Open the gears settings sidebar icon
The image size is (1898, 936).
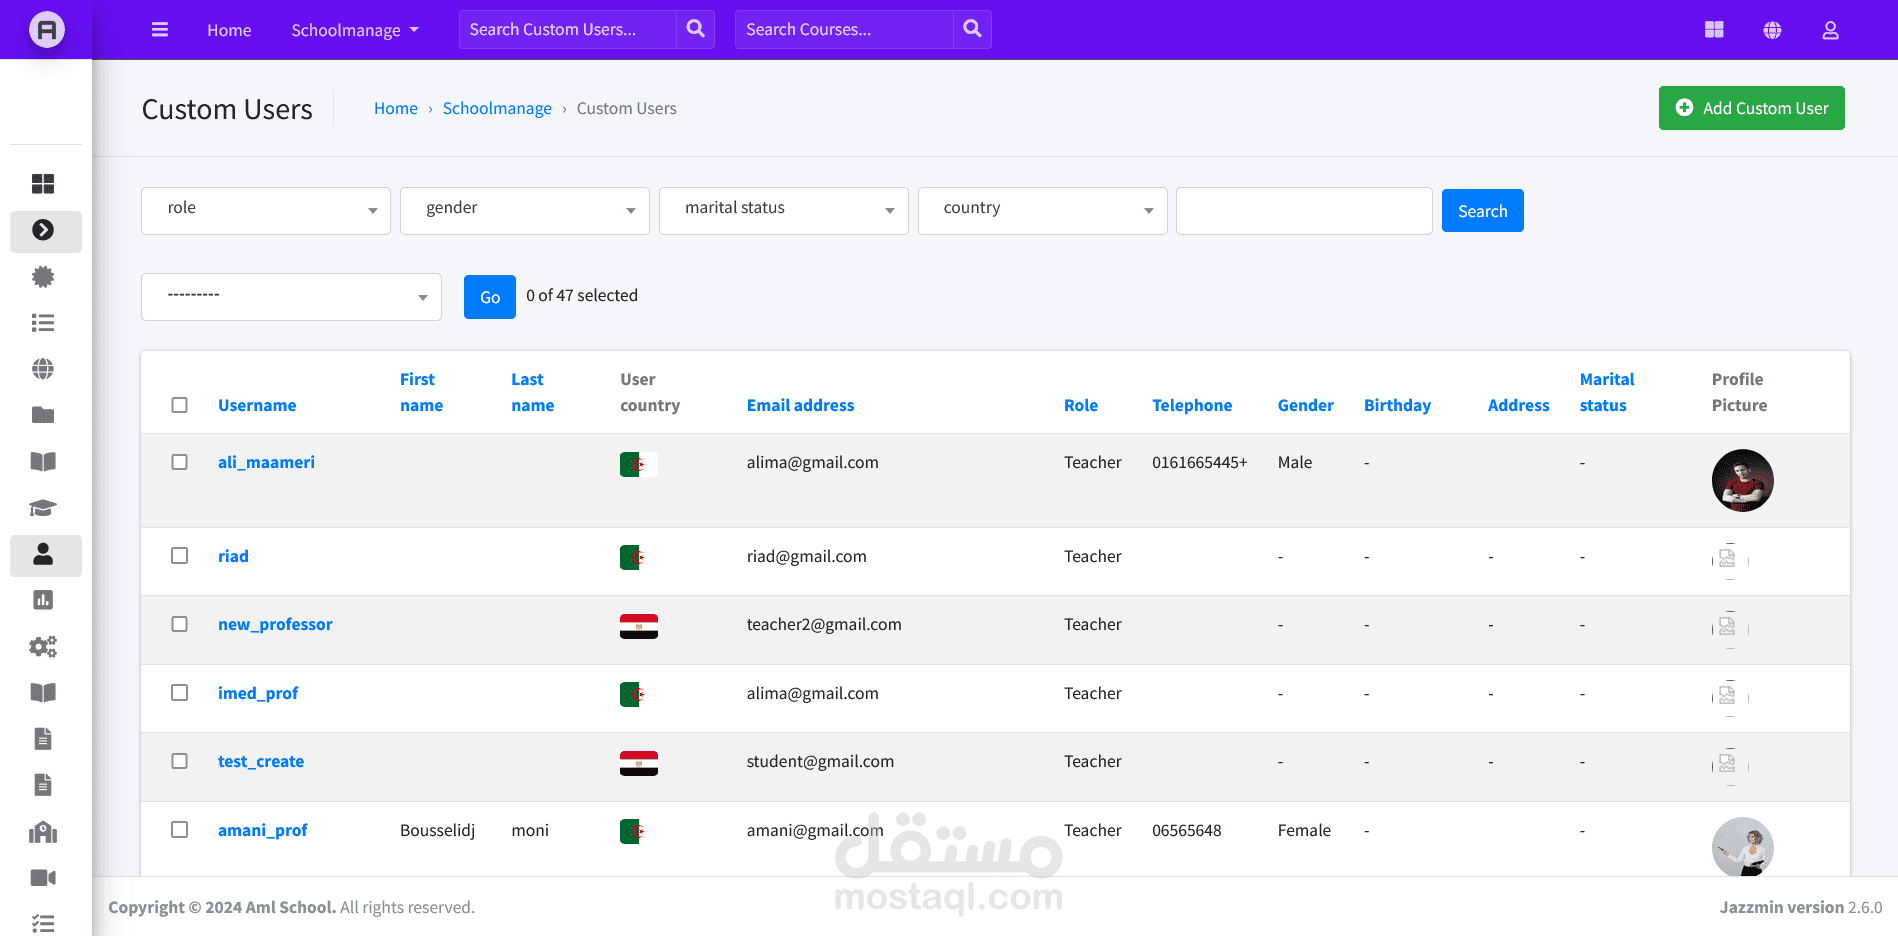(43, 647)
